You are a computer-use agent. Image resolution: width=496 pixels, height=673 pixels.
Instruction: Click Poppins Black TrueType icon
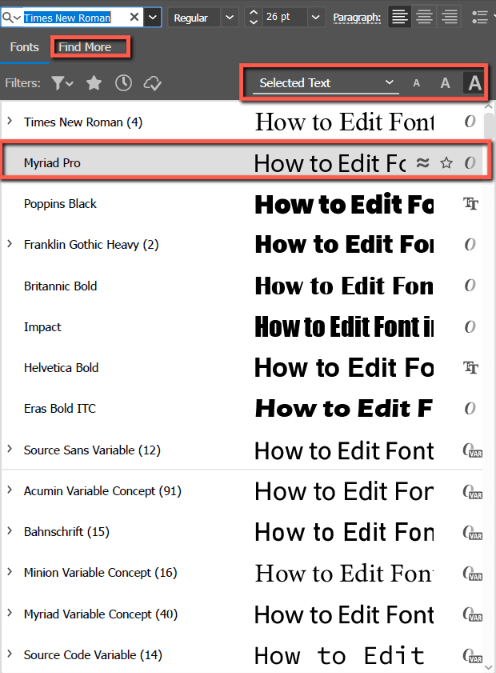471,203
